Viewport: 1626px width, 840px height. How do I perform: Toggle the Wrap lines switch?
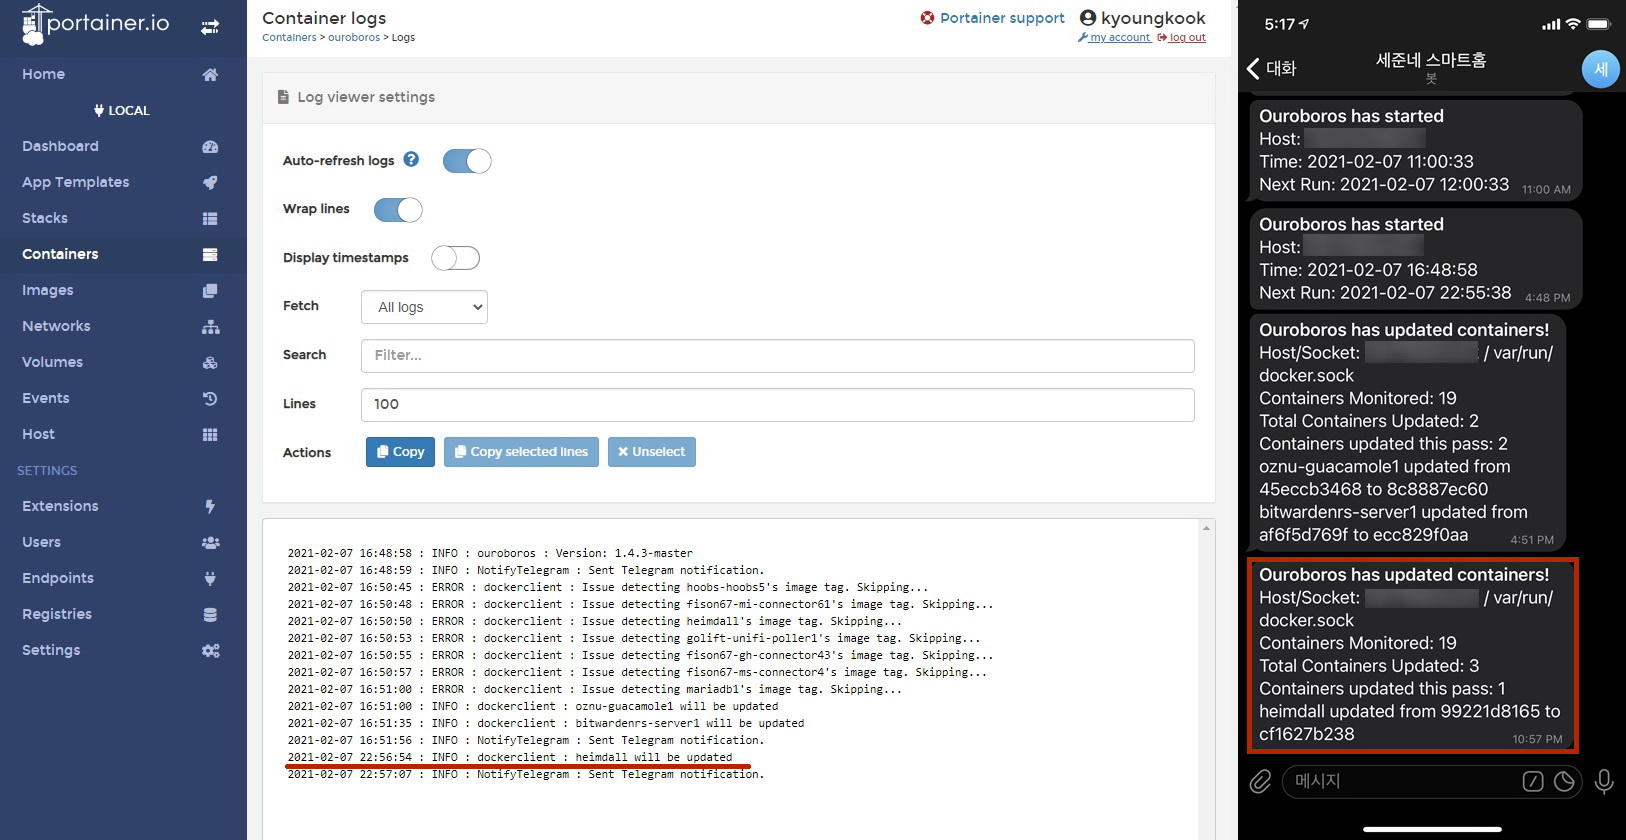pos(398,210)
